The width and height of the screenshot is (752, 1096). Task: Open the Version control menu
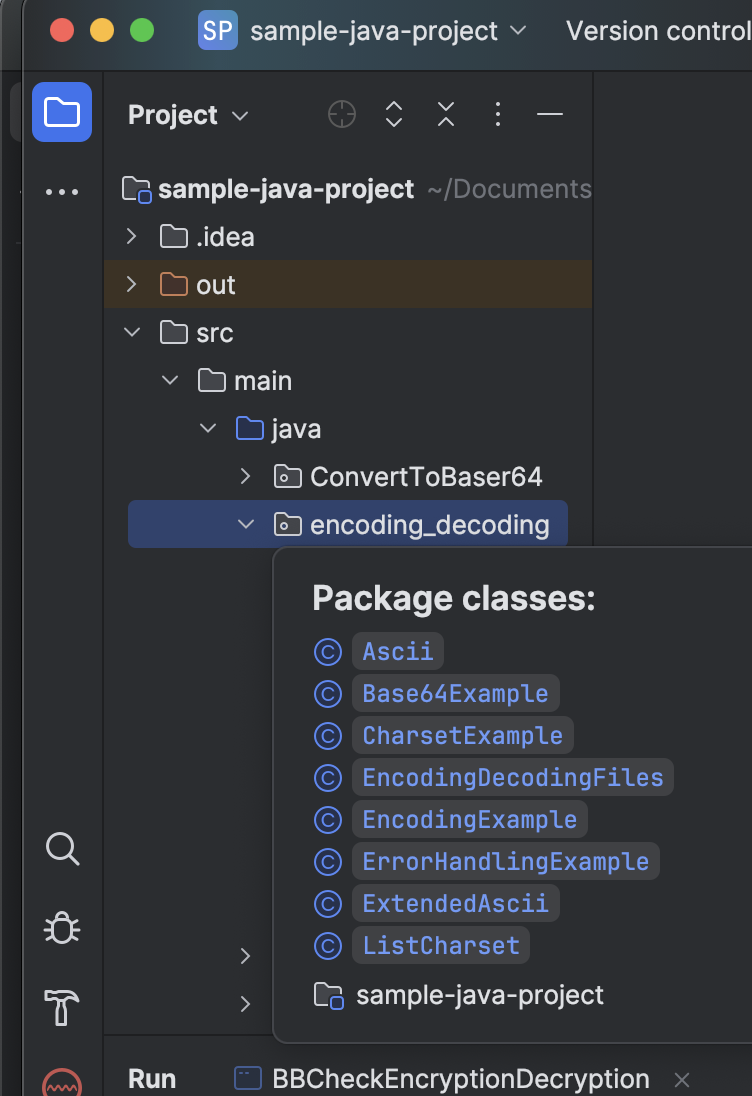pos(658,31)
